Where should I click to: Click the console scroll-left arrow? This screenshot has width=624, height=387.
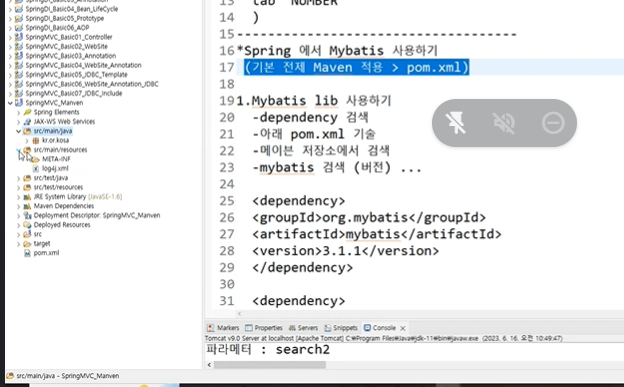[x=209, y=365]
